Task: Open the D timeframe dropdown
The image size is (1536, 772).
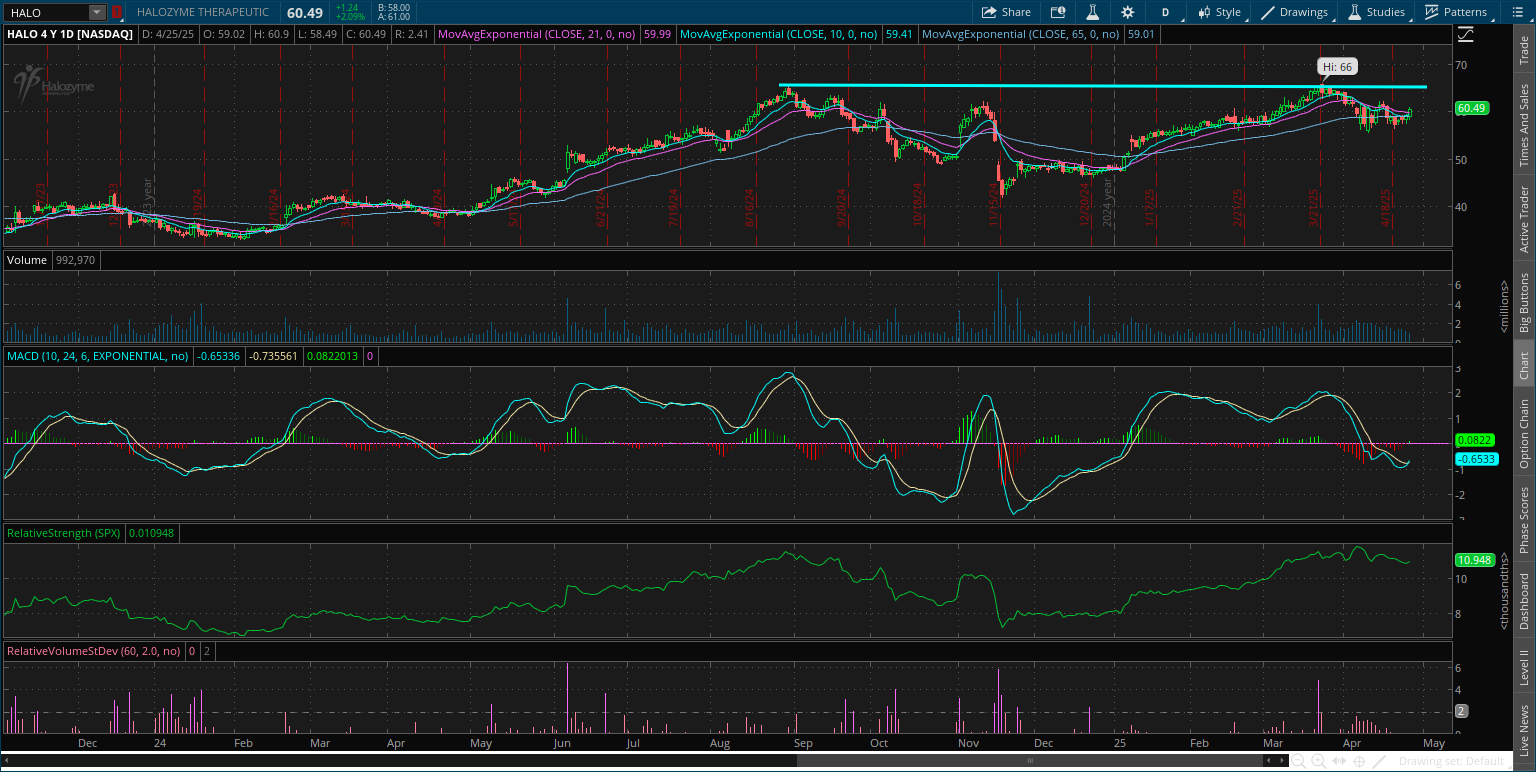Action: coord(1165,12)
